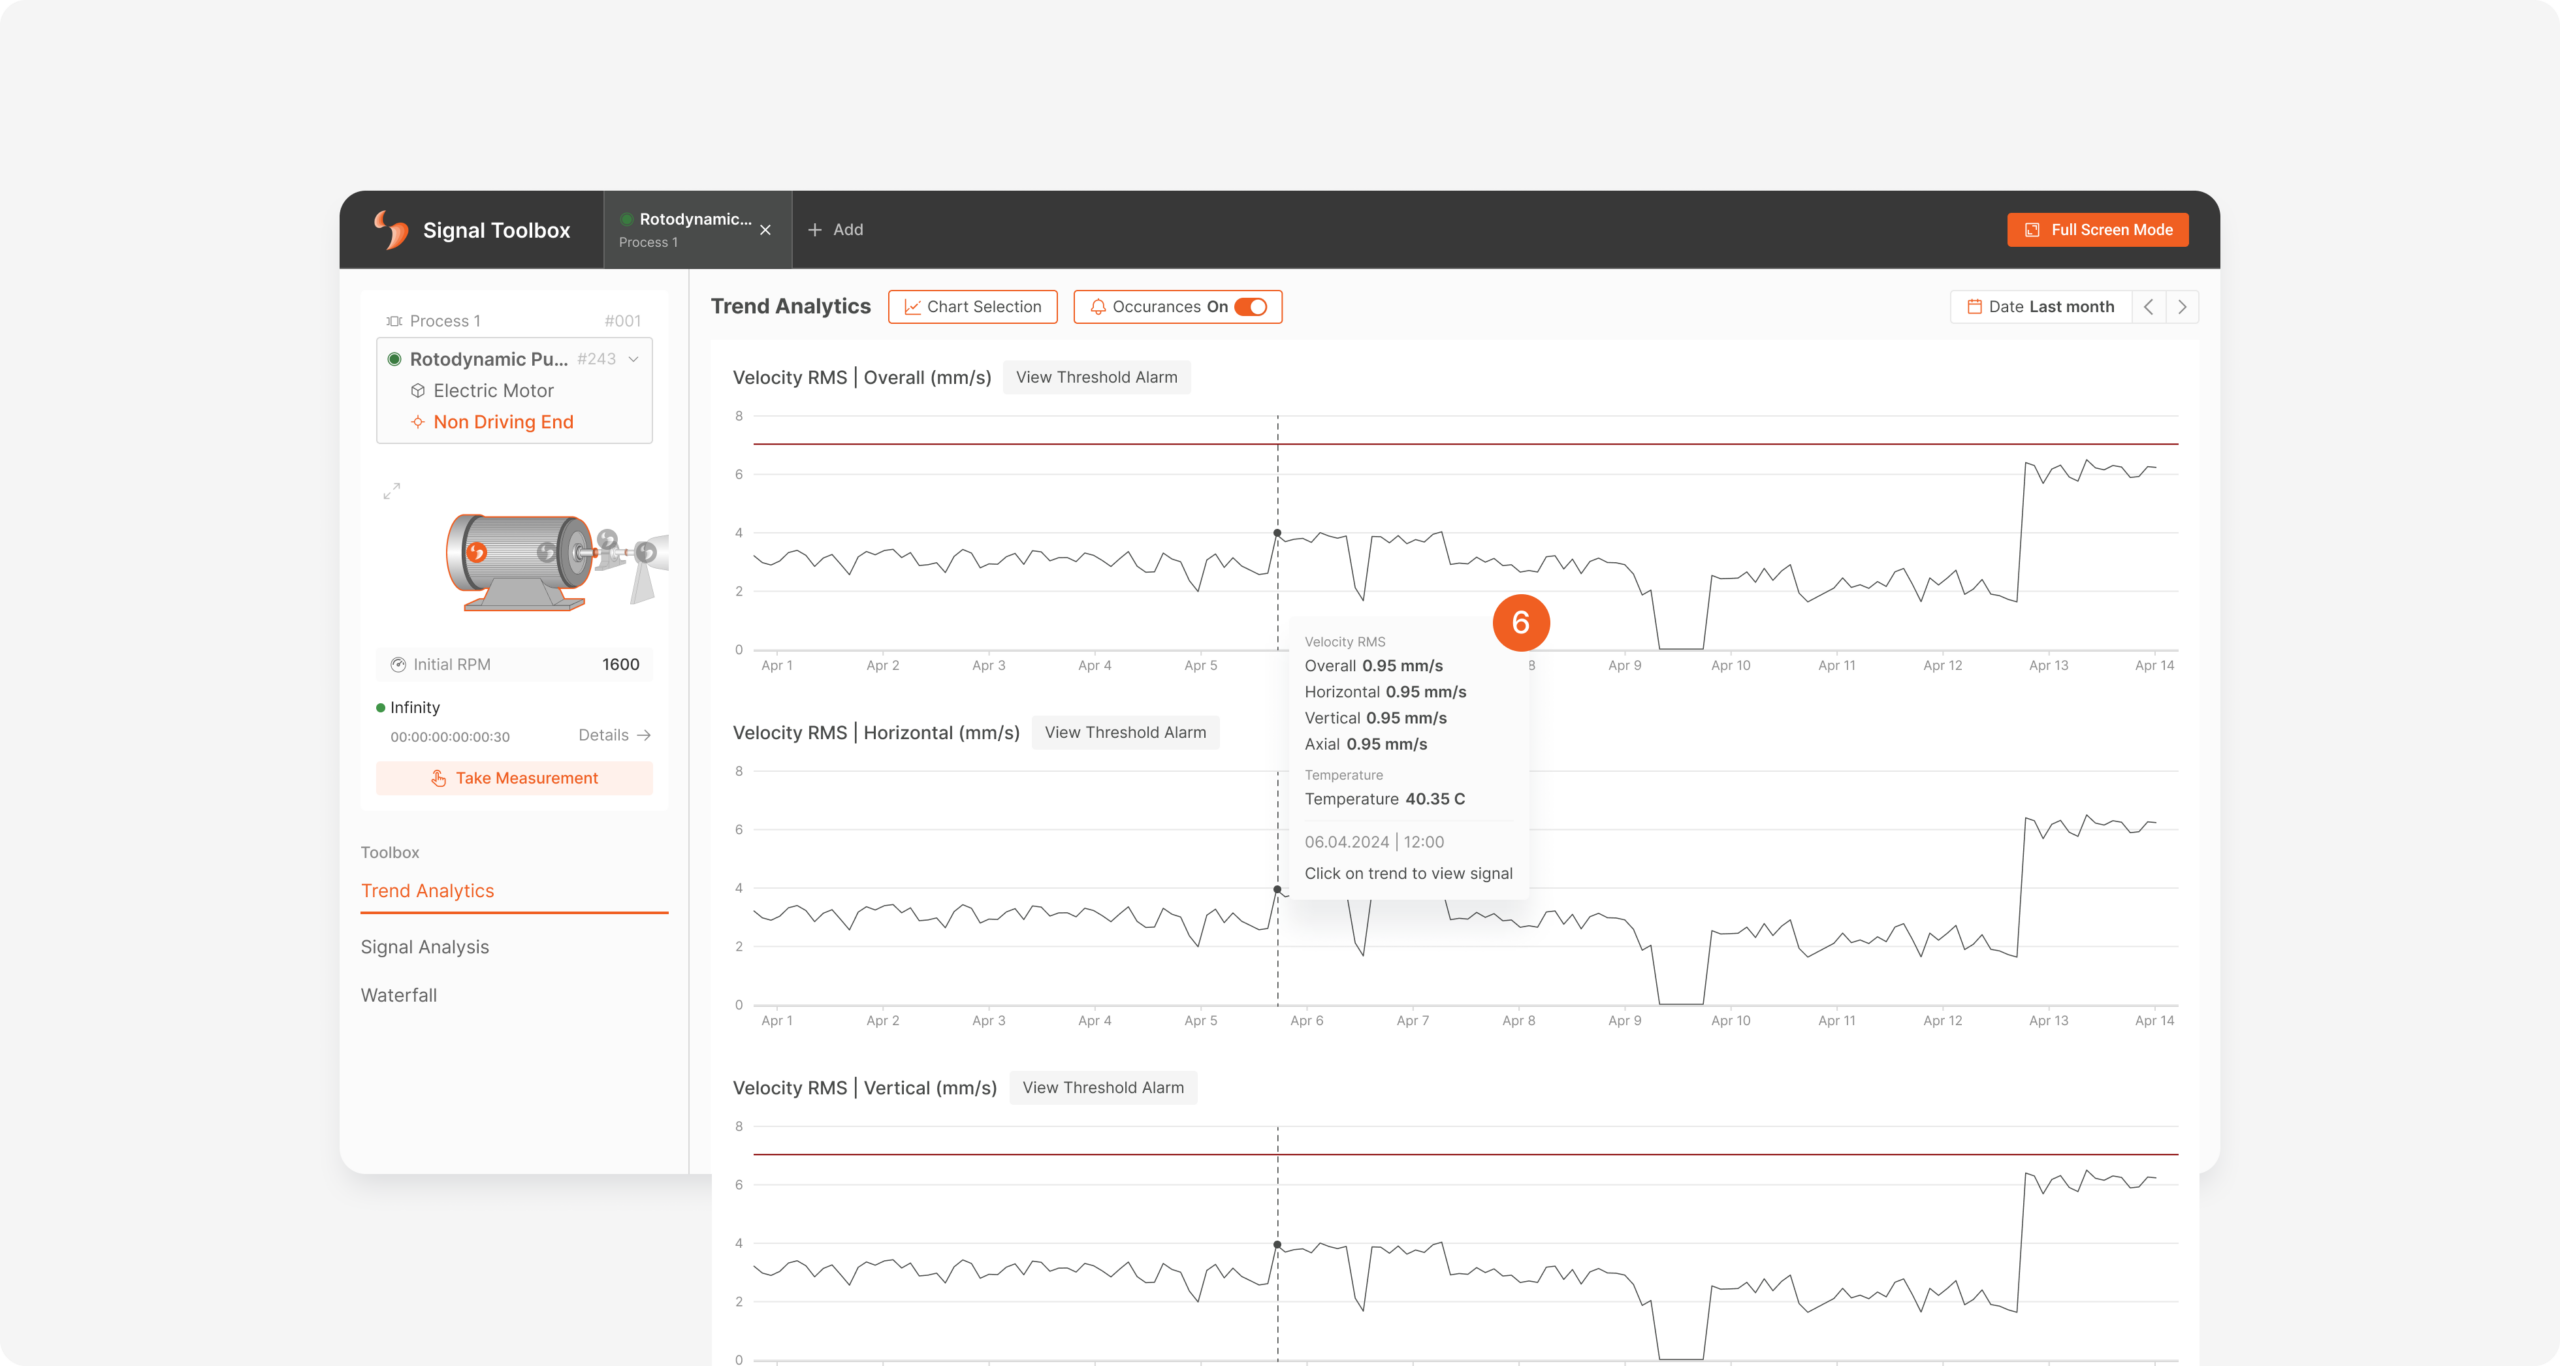Open the Signal Analysis toolbox
Viewport: 2560px width, 1366px height.
click(x=423, y=945)
